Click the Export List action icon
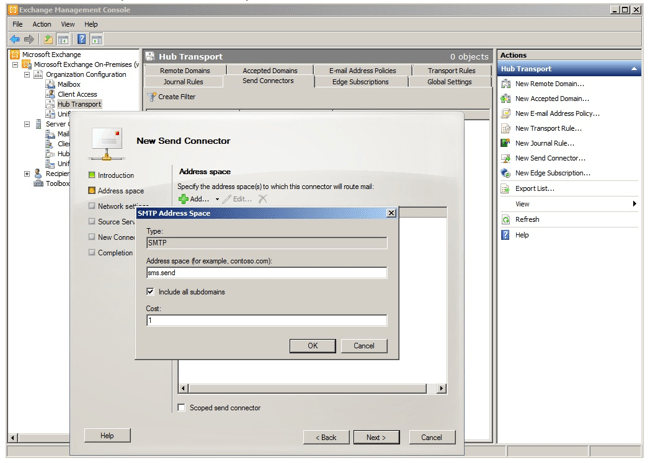Screen dimensions: 650x463 [505, 189]
